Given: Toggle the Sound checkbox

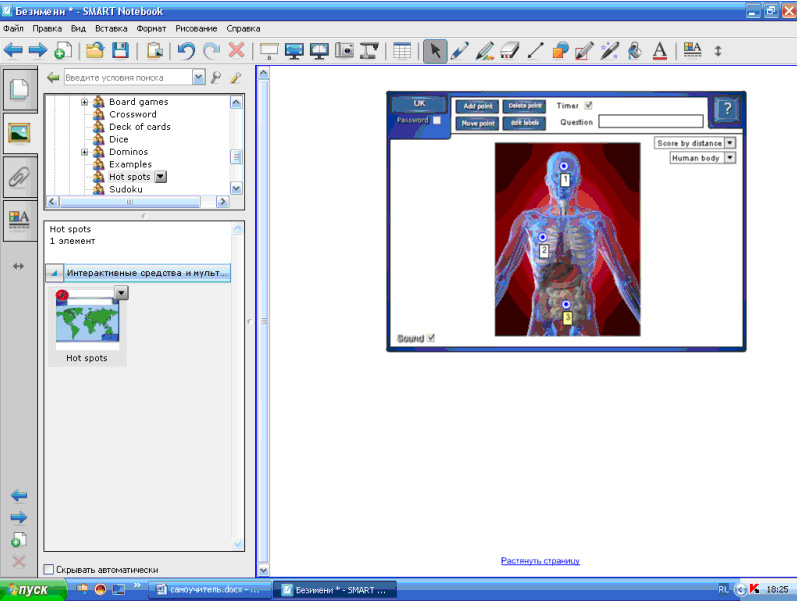Looking at the screenshot, I should coord(431,338).
